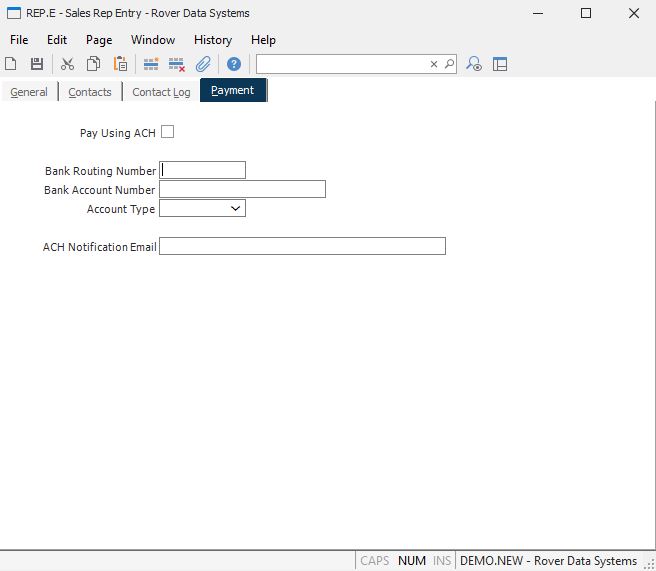Image resolution: width=656 pixels, height=571 pixels.
Task: Open the History menu
Action: coord(212,40)
